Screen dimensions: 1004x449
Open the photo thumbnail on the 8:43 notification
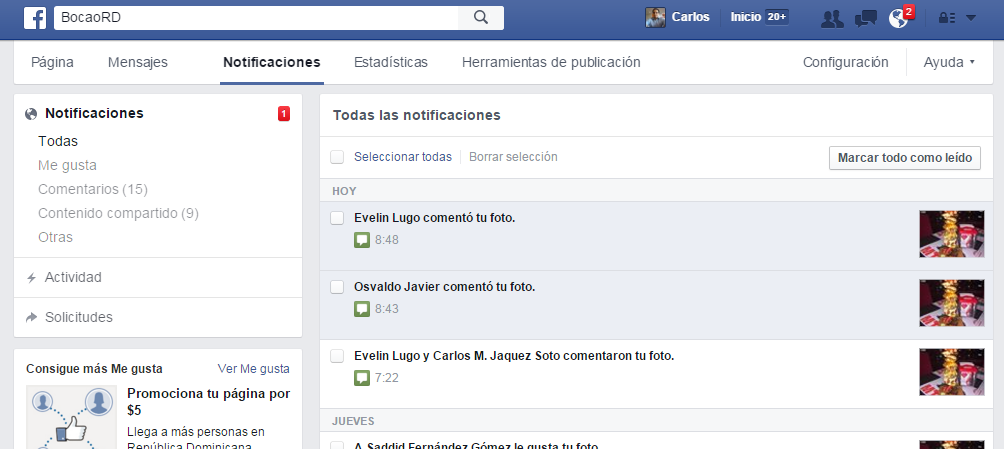951,303
